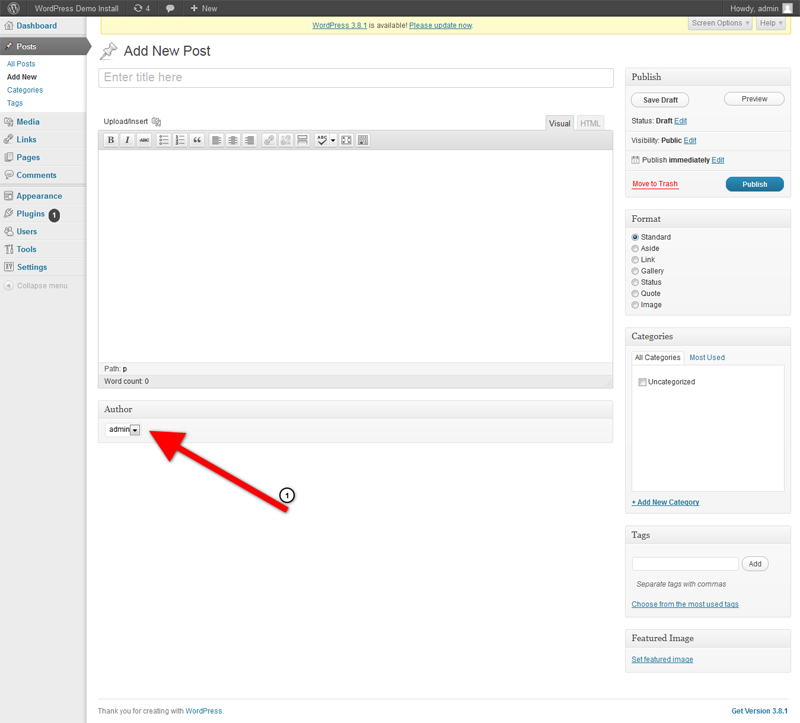Image resolution: width=800 pixels, height=723 pixels.
Task: Go to All Posts
Action: coord(21,64)
